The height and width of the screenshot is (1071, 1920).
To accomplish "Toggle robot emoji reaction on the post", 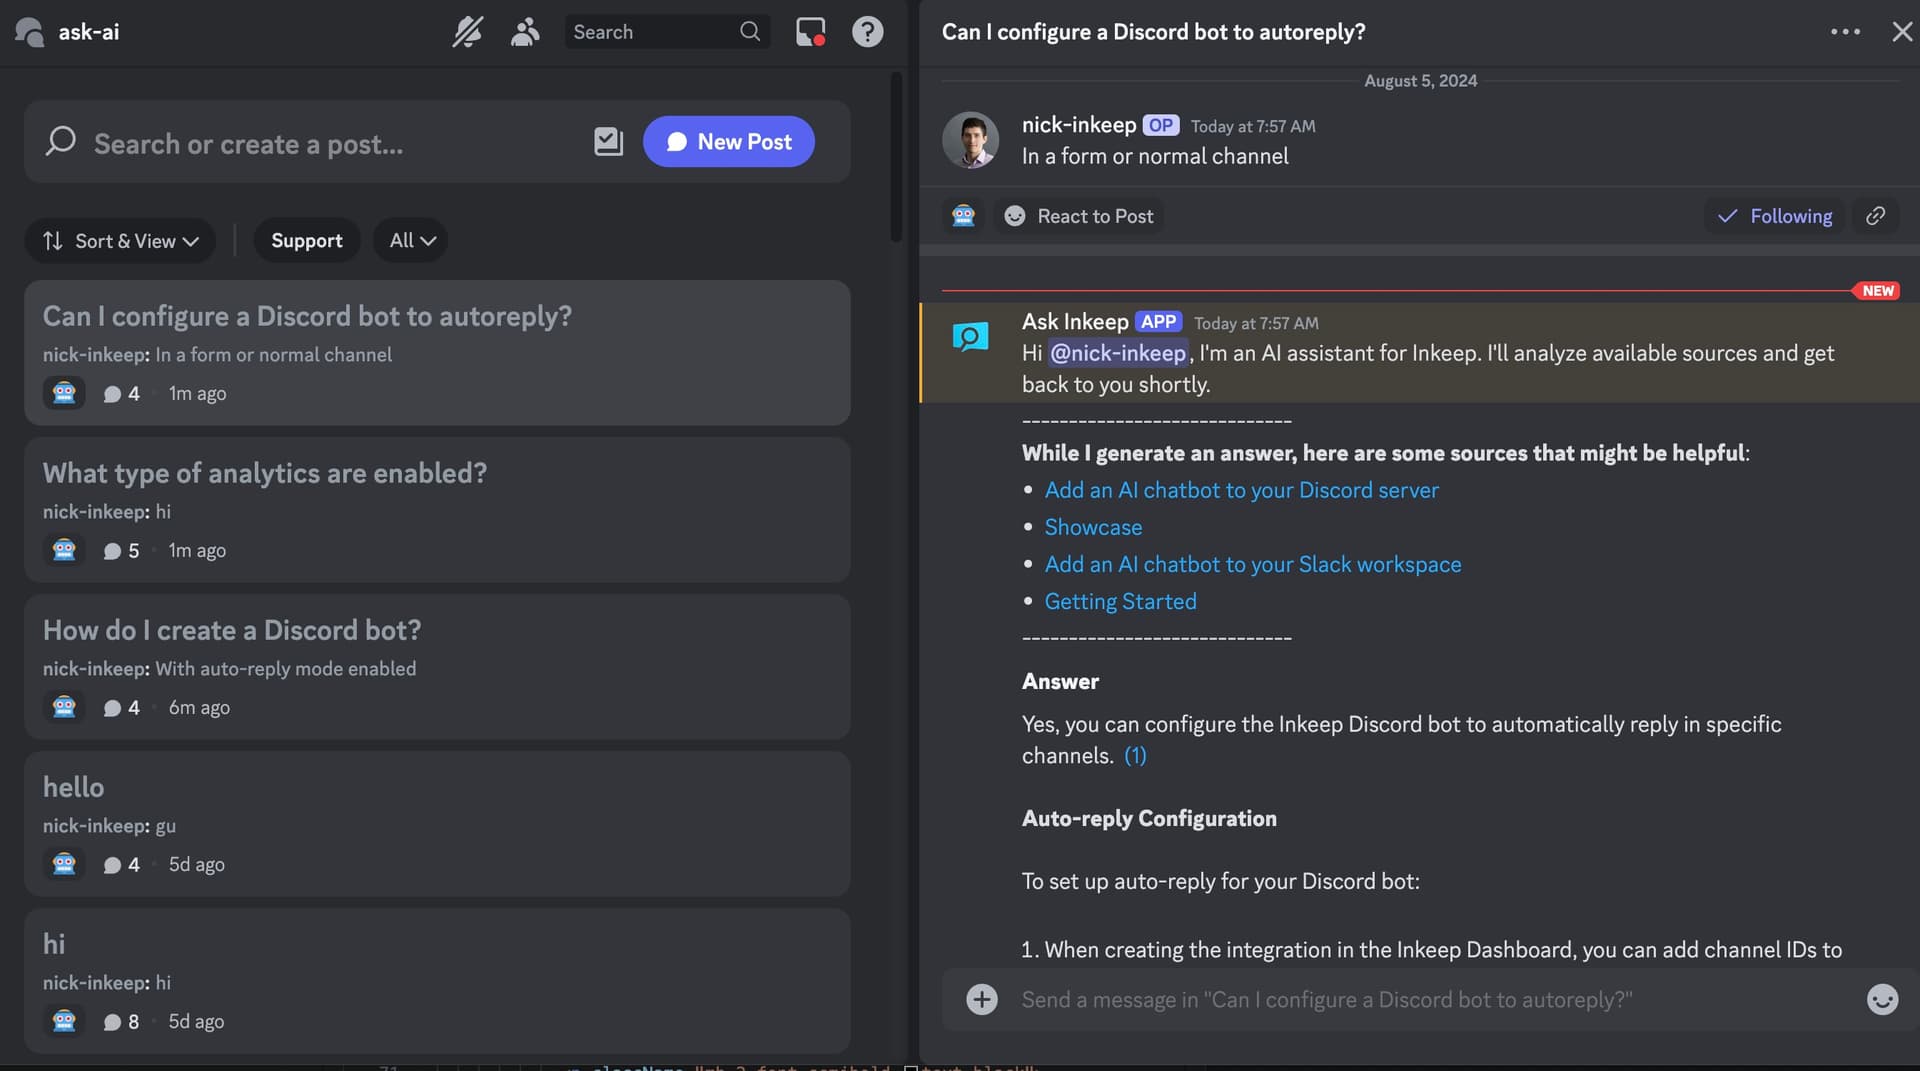I will (963, 216).
